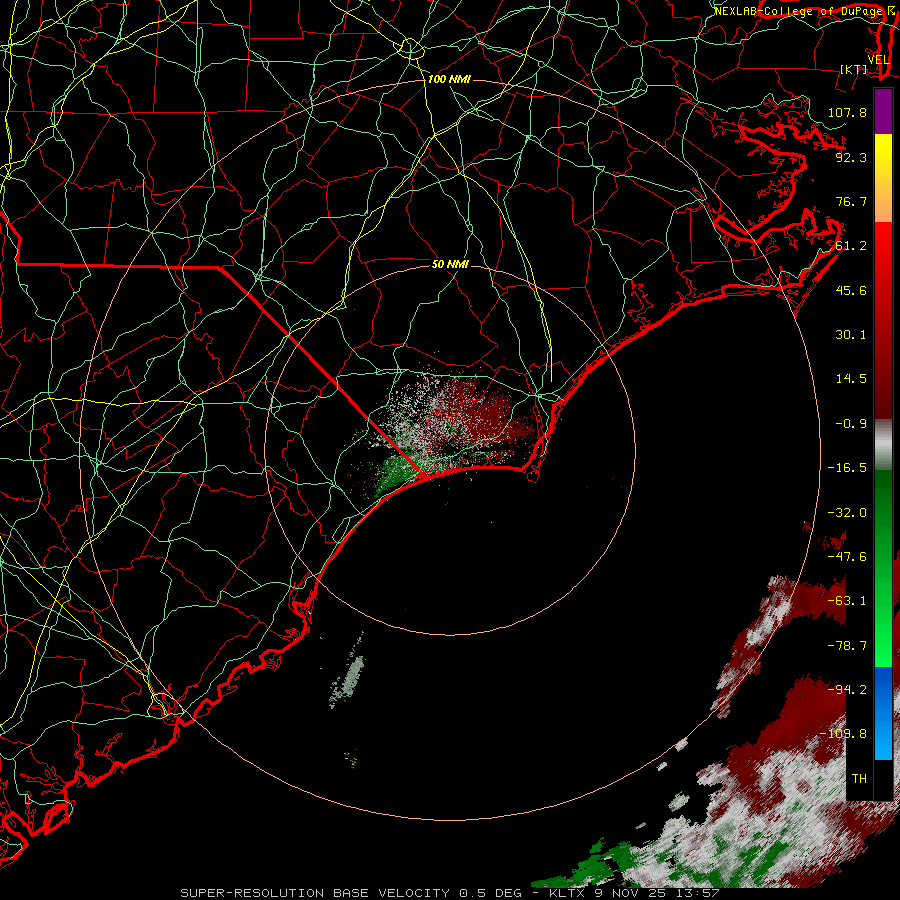Click the isolated gray echo streak offshore
This screenshot has height=900, width=900.
(348, 680)
